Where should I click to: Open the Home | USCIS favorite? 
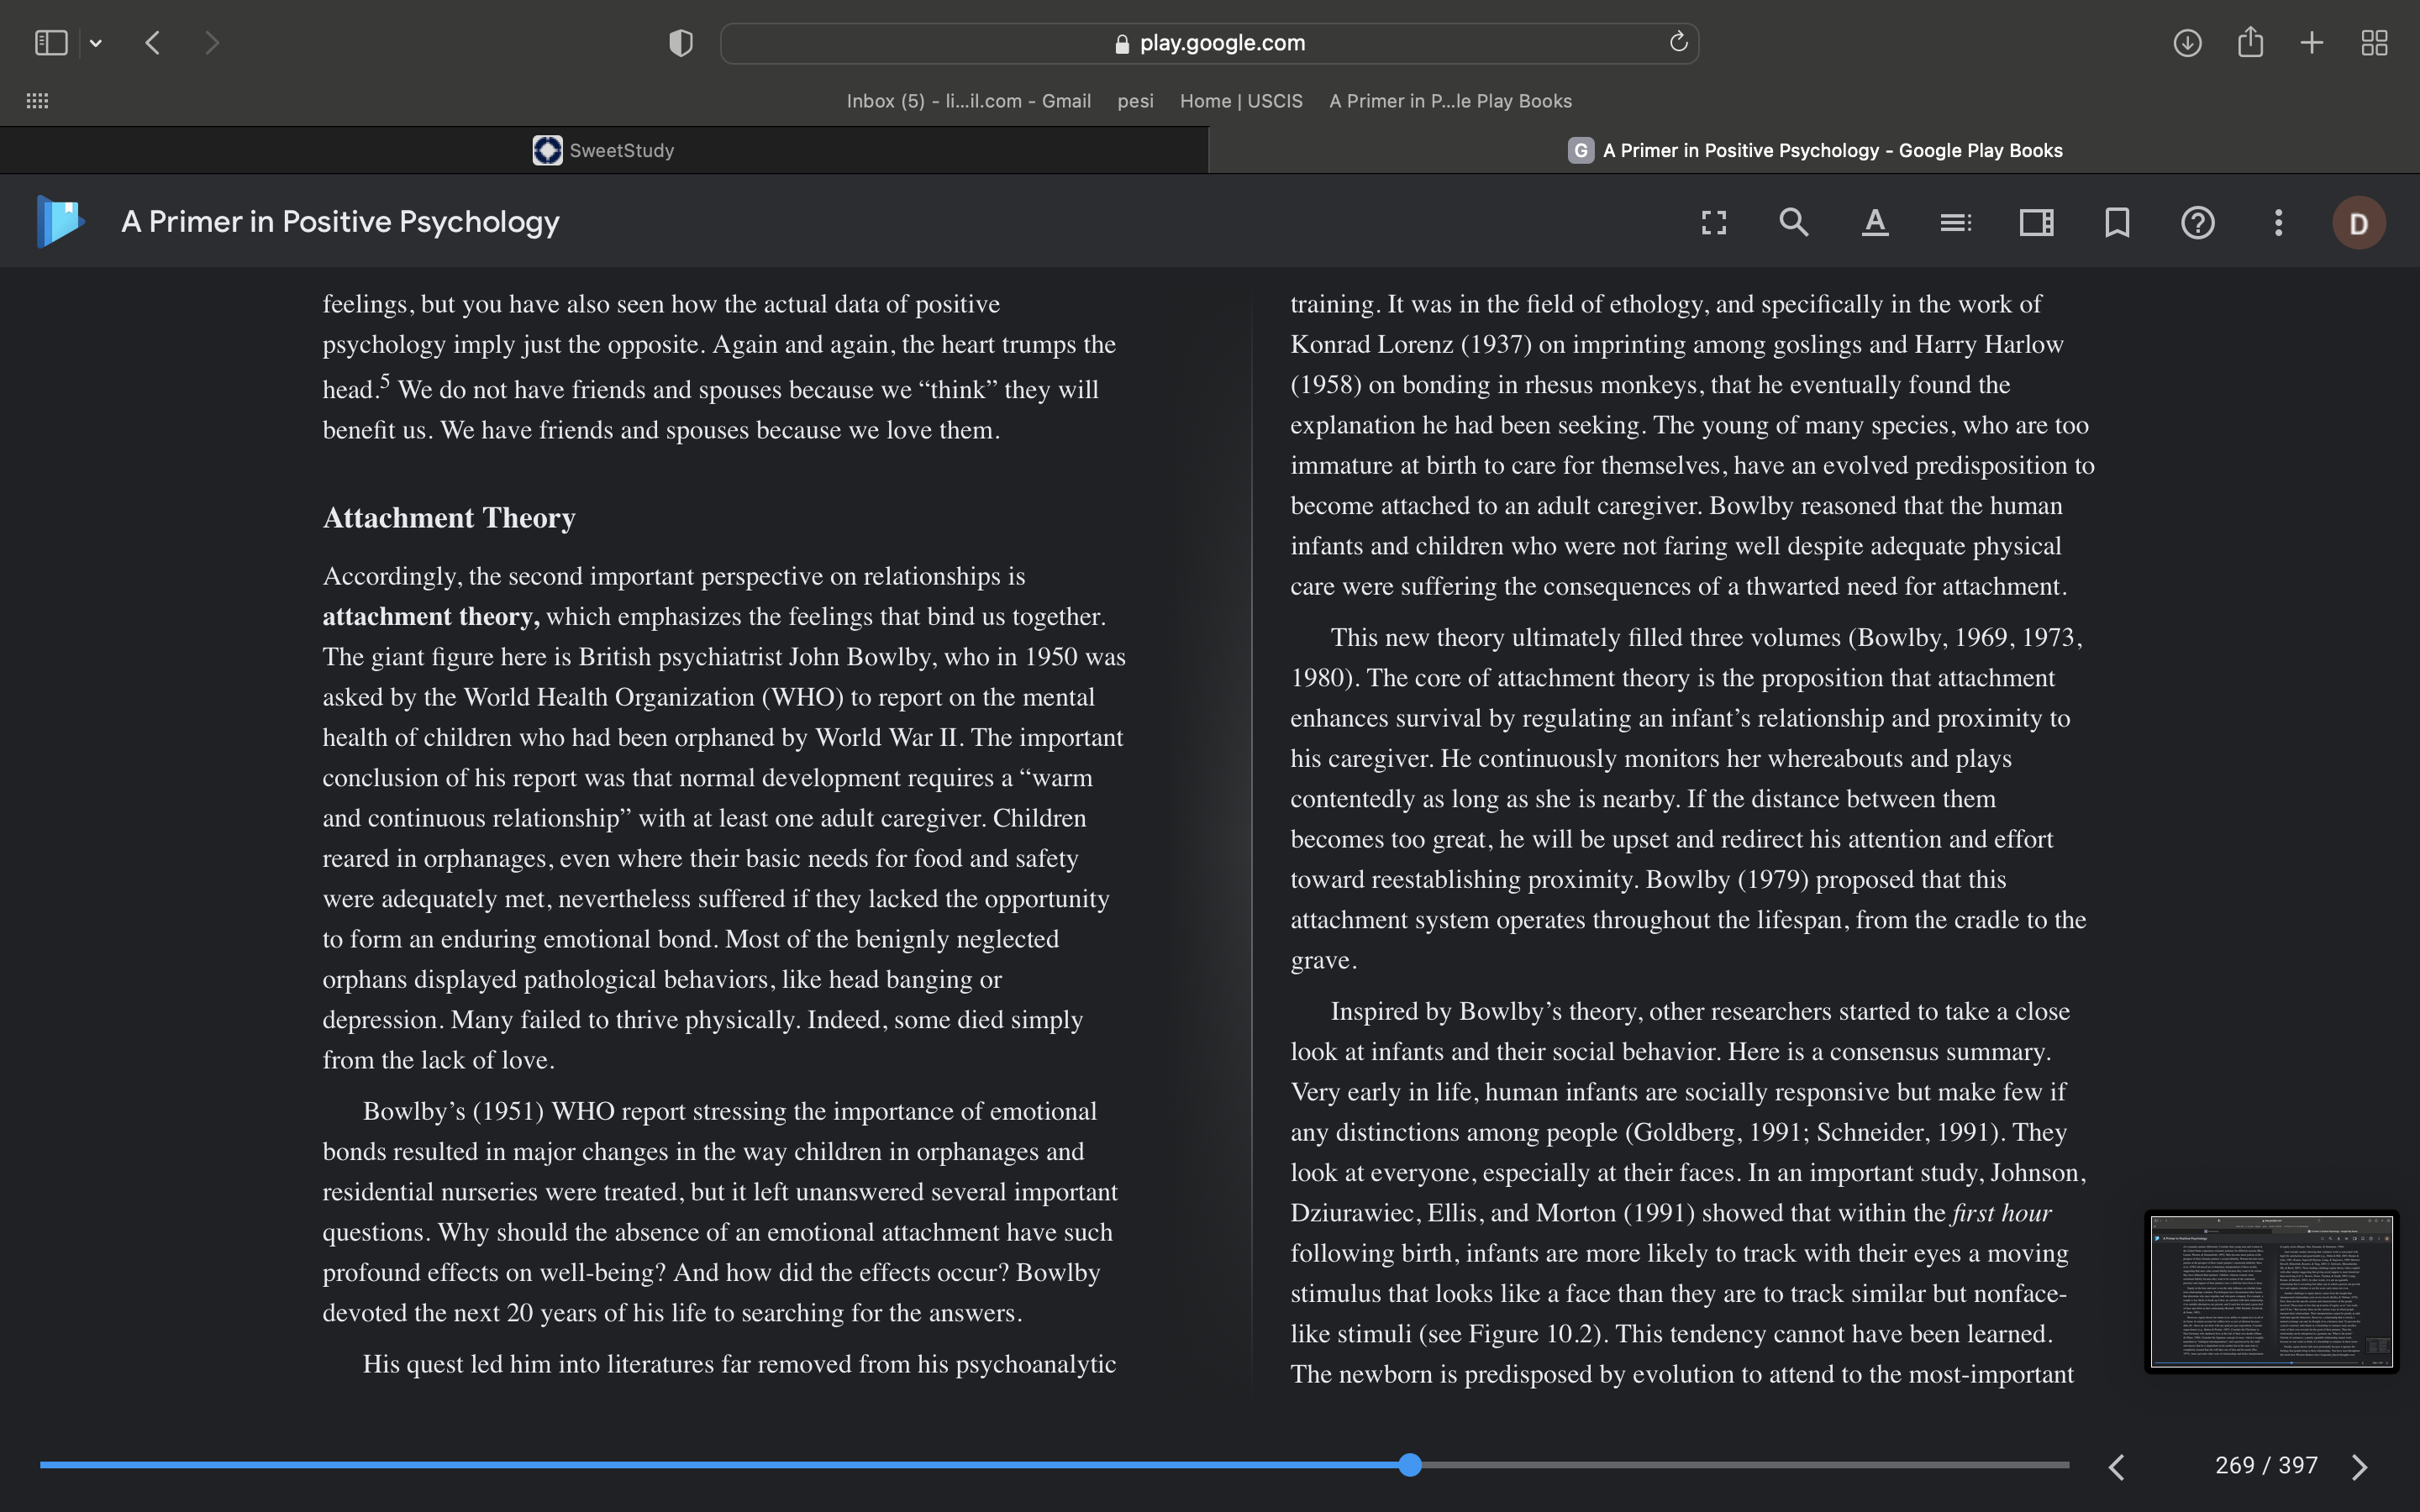[x=1241, y=101]
